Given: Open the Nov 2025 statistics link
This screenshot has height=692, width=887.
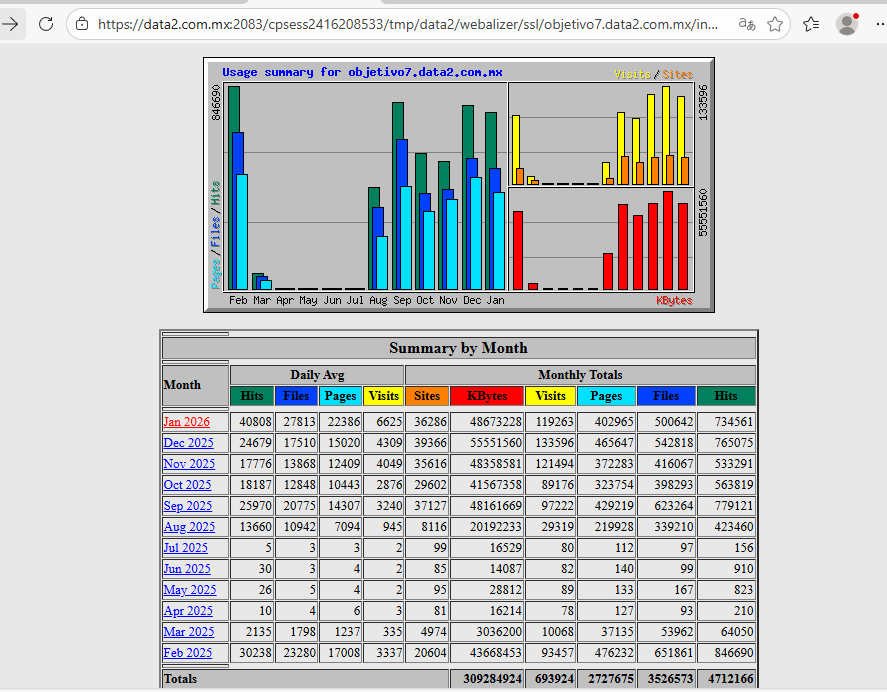Looking at the screenshot, I should (x=189, y=464).
